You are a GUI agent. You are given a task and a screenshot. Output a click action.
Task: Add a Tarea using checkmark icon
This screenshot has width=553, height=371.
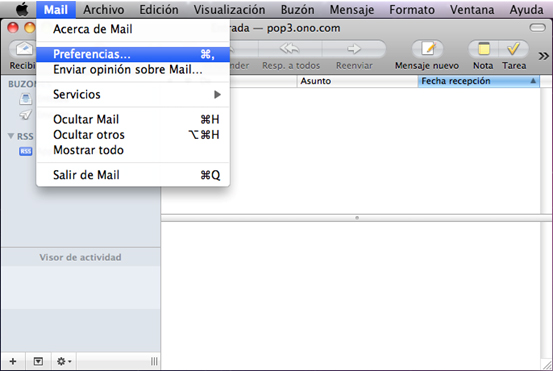513,49
